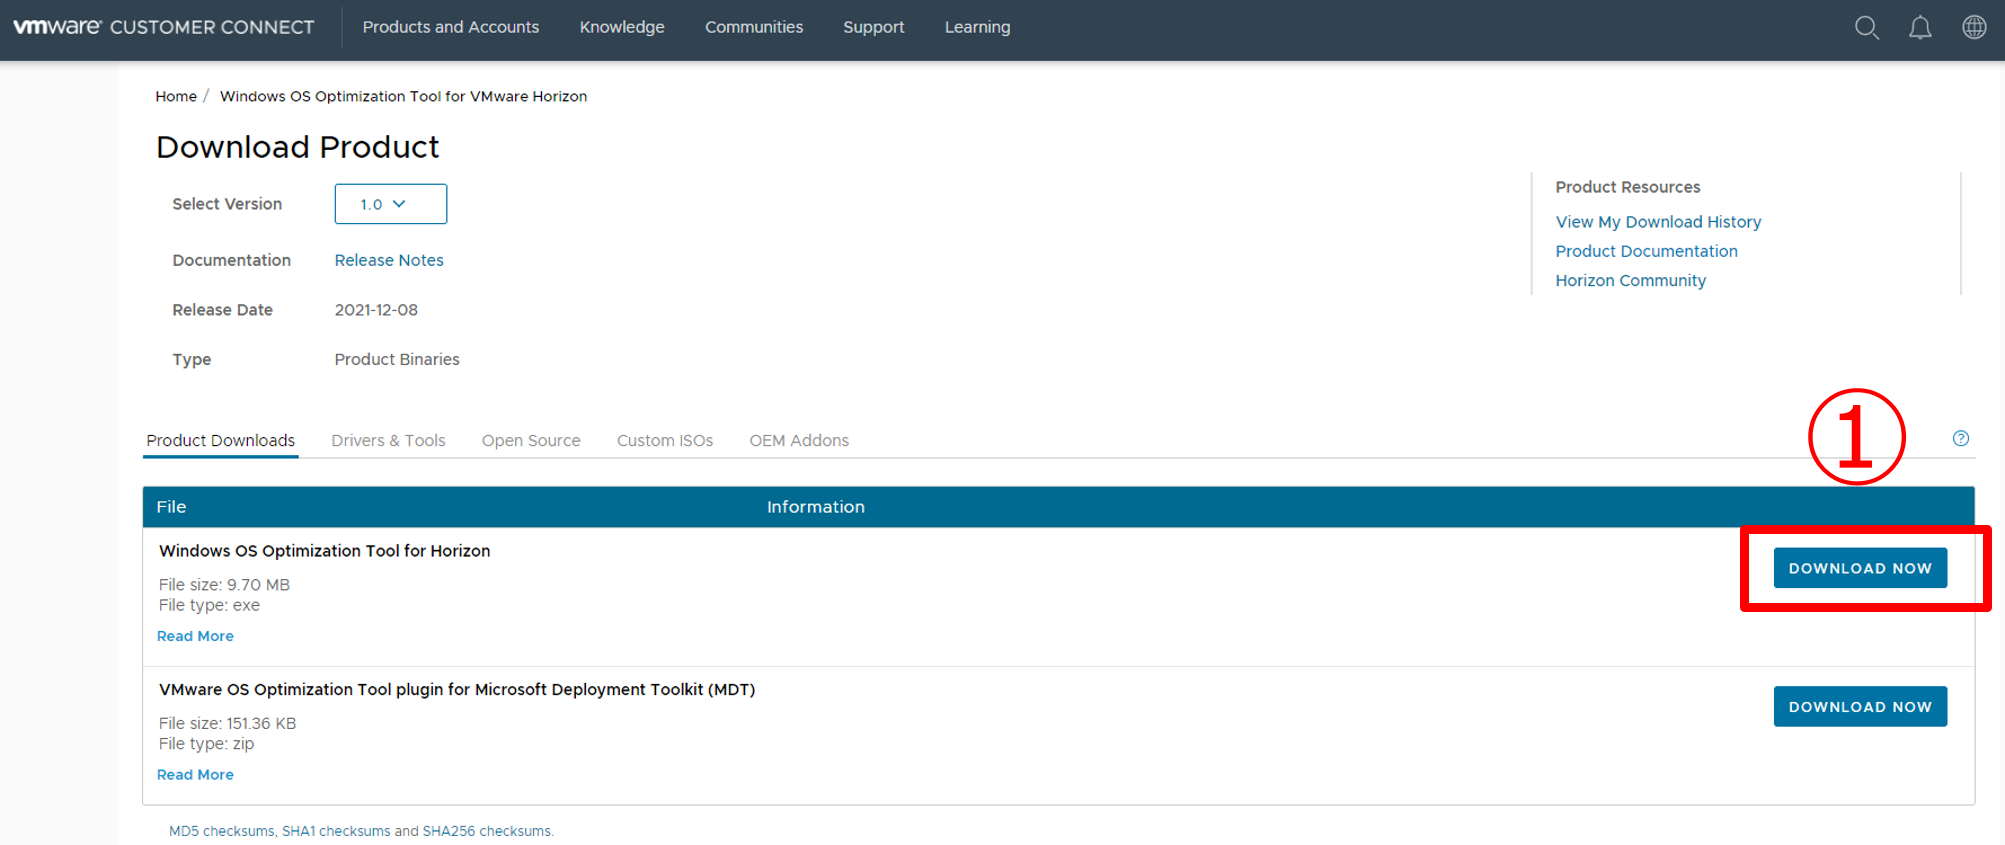Open the Release Notes link
The image size is (2005, 845).
point(388,260)
